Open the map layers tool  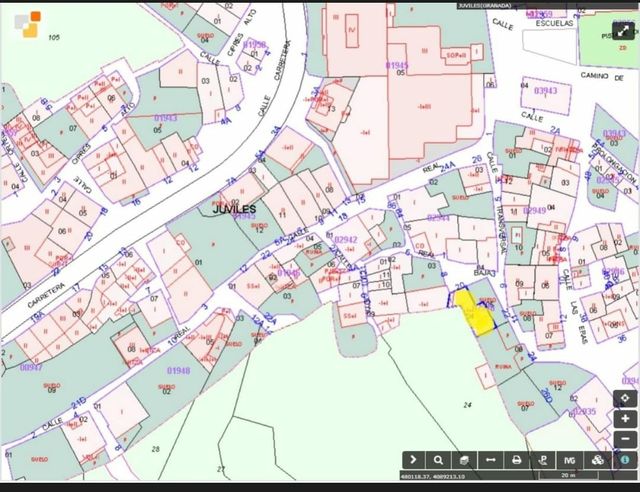click(465, 459)
